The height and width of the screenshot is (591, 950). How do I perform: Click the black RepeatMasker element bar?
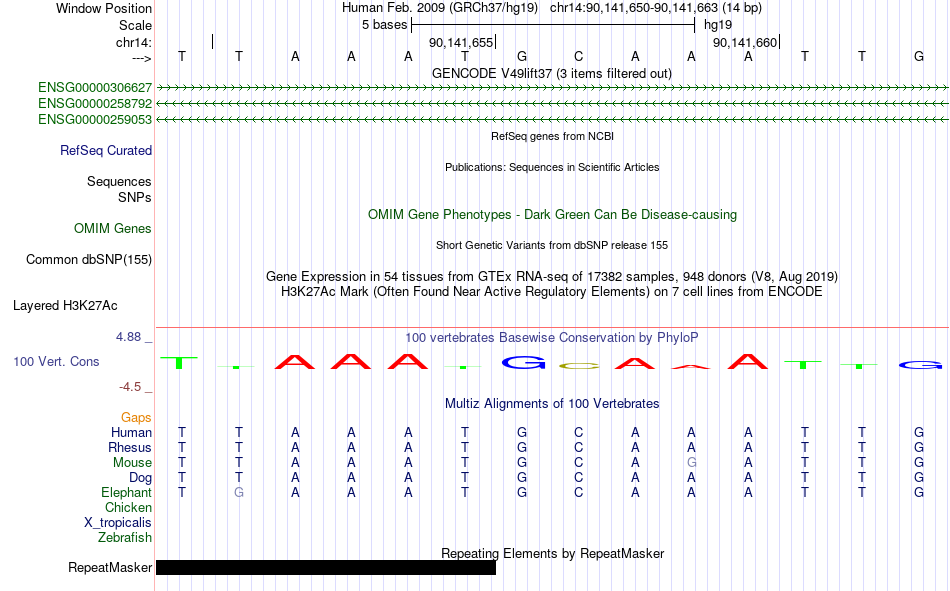click(326, 567)
